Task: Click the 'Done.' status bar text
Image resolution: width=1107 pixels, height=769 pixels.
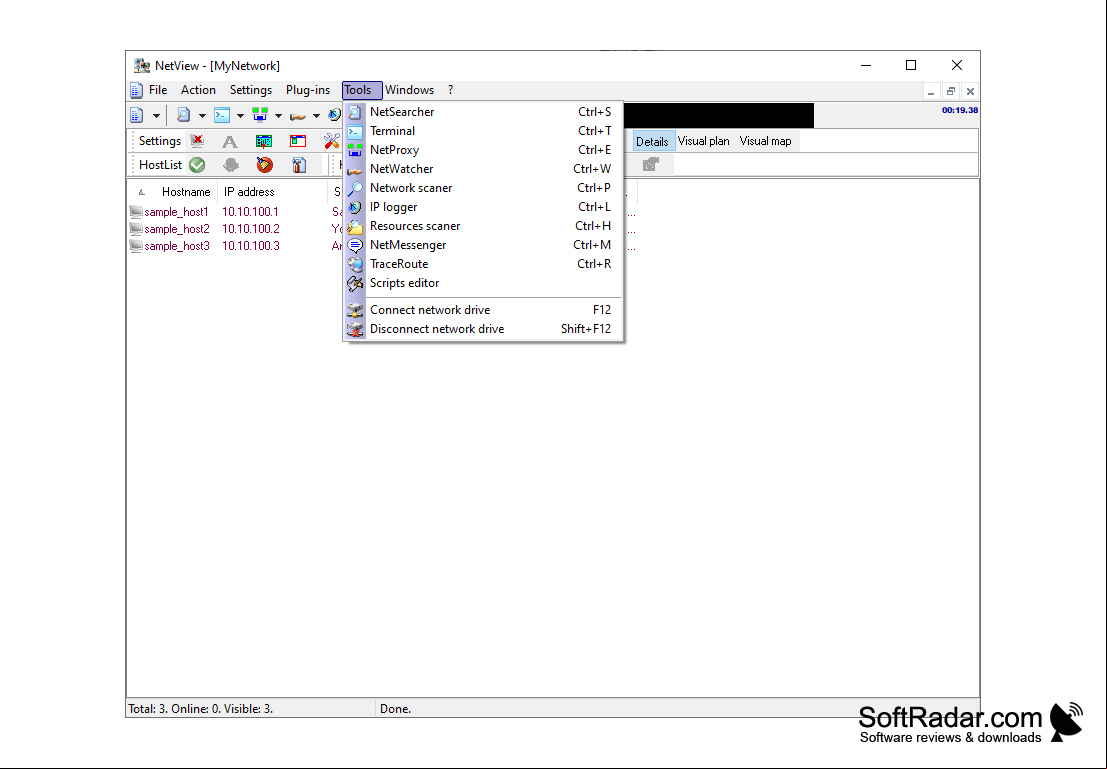Action: (395, 709)
